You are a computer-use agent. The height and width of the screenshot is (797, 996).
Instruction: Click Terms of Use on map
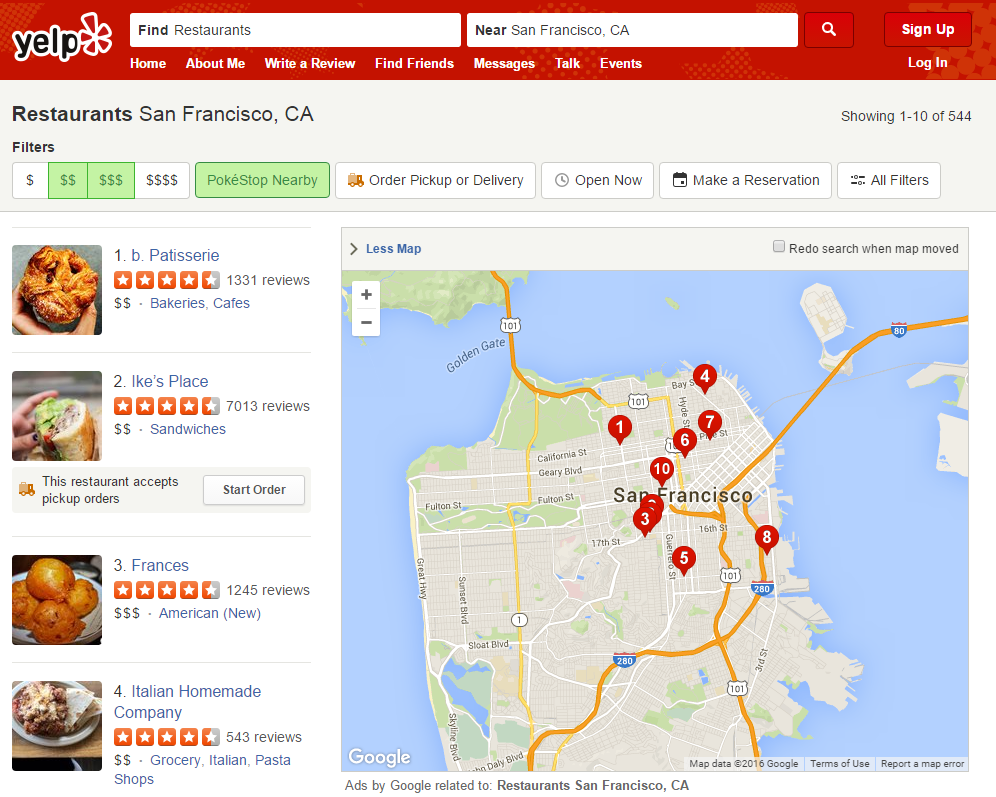tap(839, 763)
